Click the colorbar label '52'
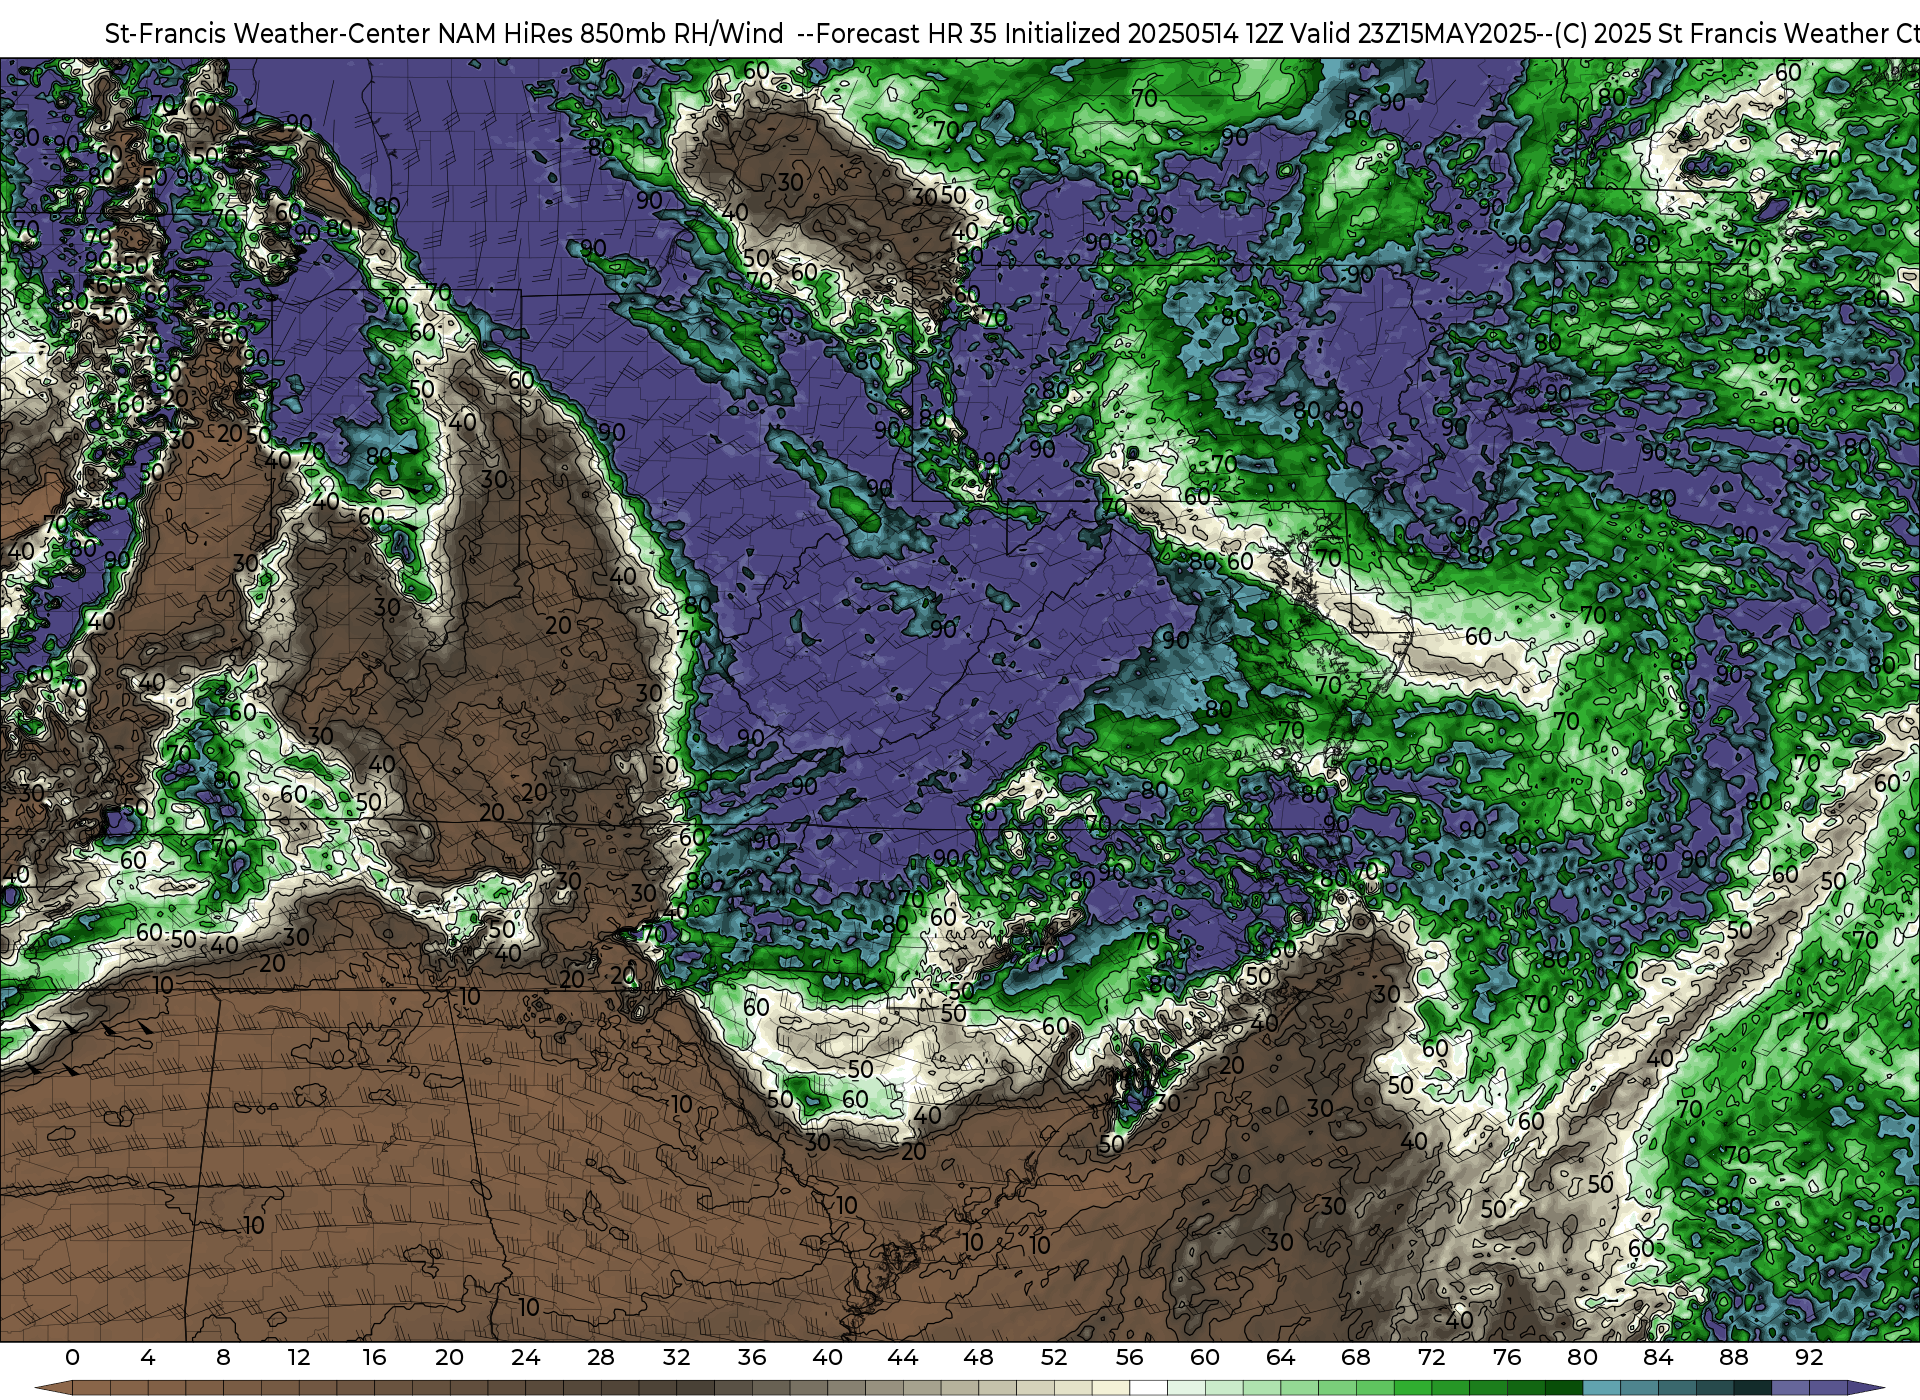Screen dimensions: 1920x1400 1054,1357
